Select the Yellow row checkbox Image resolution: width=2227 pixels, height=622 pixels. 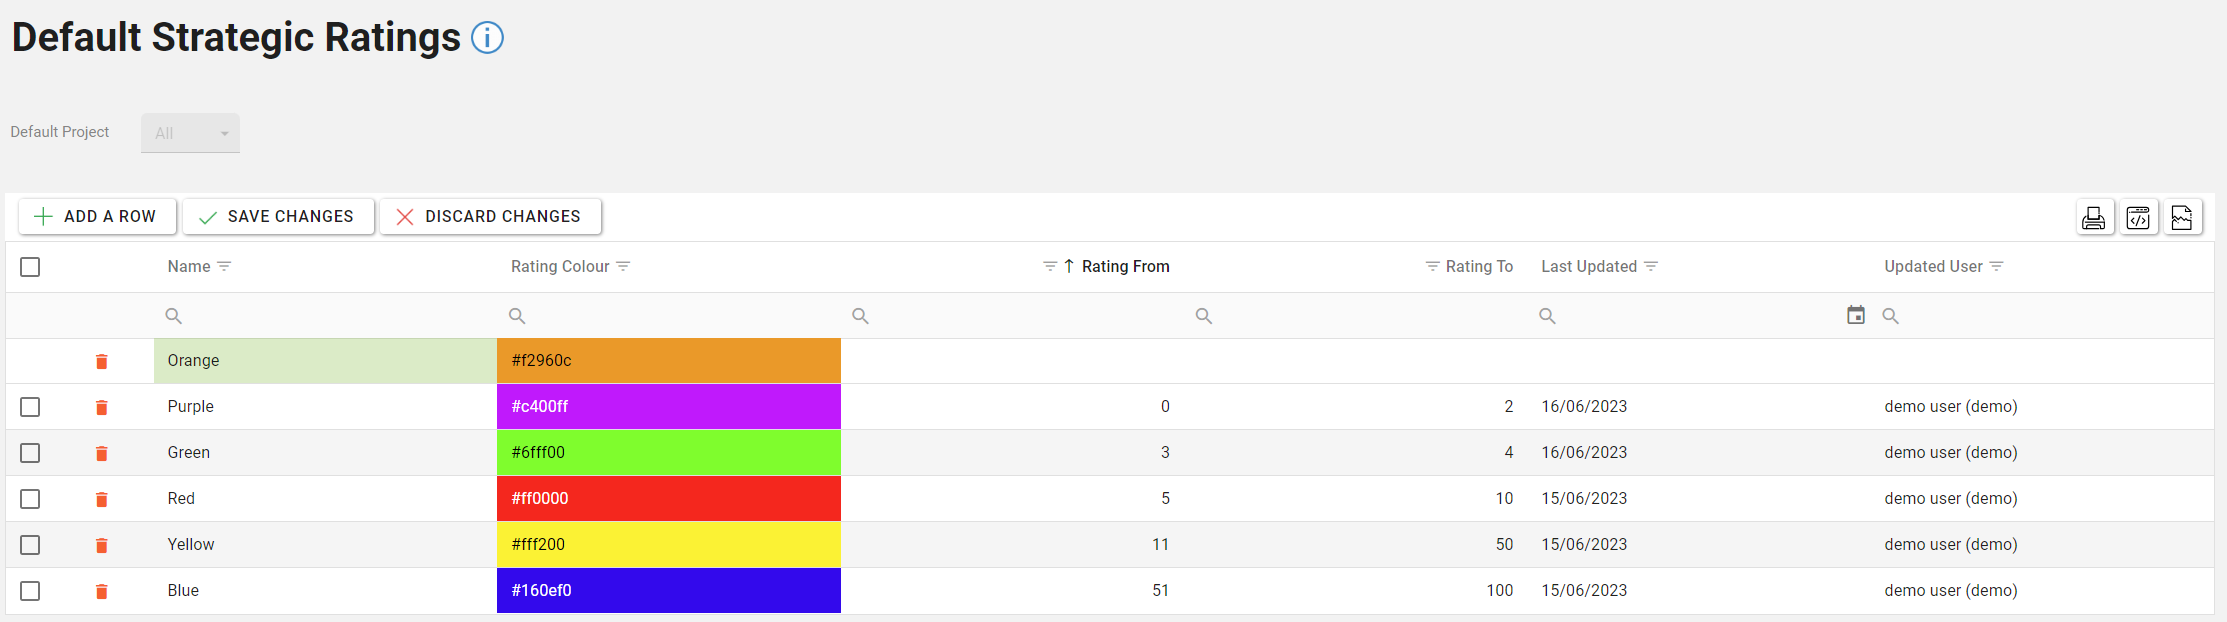30,545
